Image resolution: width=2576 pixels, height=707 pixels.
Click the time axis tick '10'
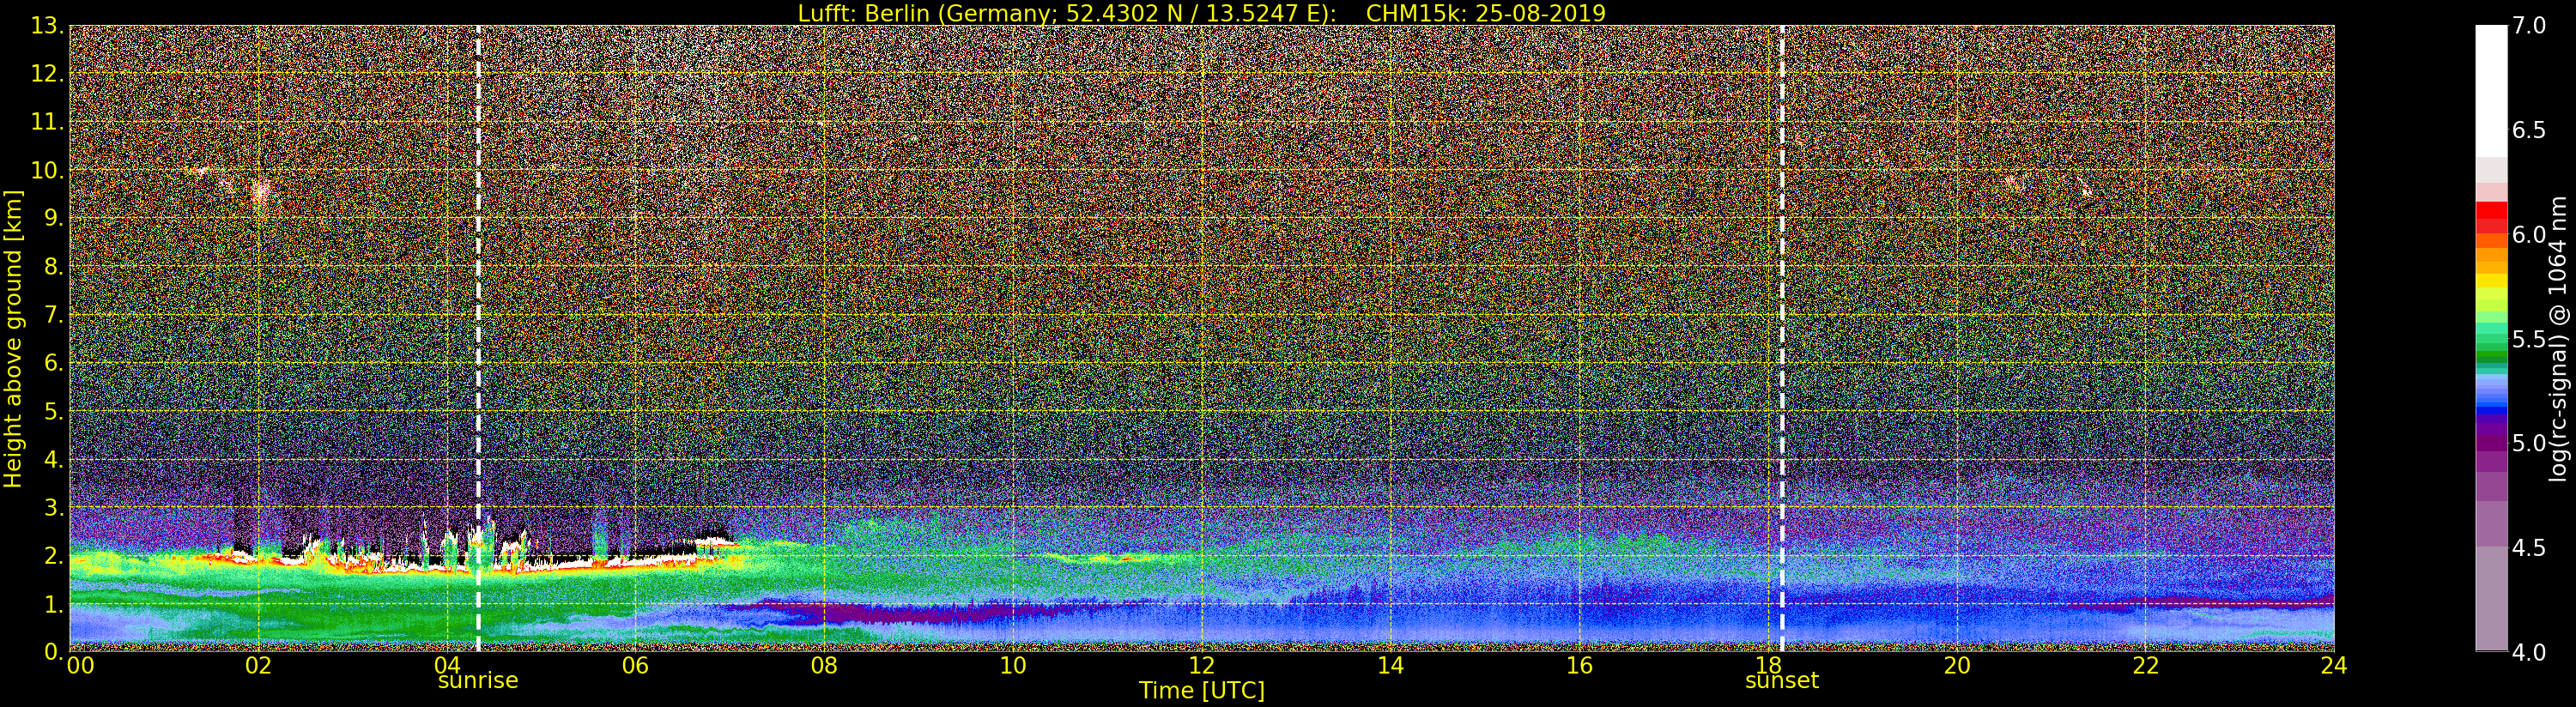pyautogui.click(x=1013, y=666)
